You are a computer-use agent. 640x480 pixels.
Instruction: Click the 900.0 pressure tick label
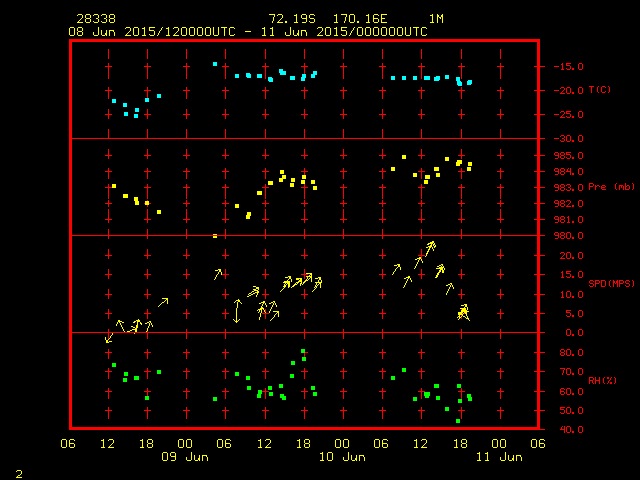tap(567, 235)
